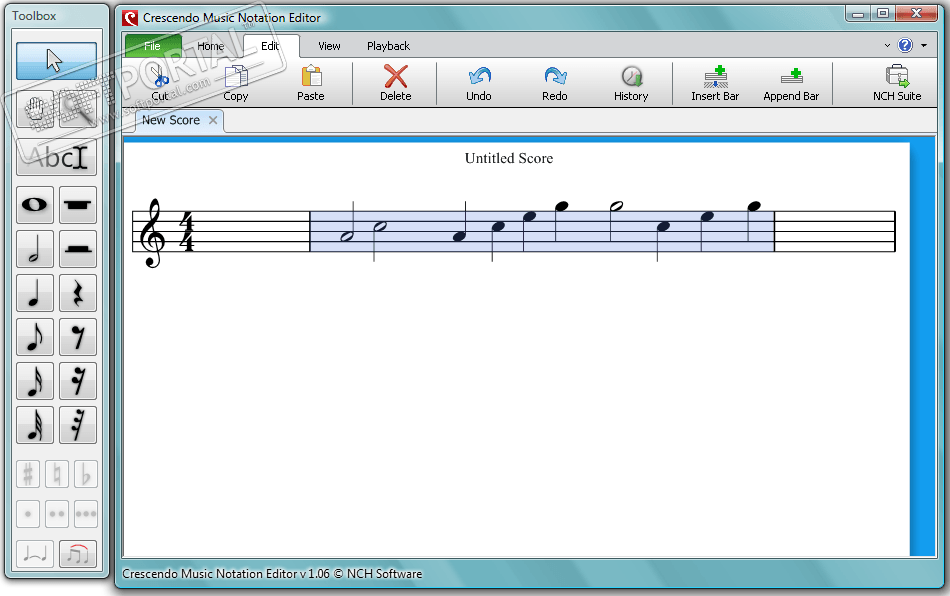Pick the sixteenth note tool

35,381
